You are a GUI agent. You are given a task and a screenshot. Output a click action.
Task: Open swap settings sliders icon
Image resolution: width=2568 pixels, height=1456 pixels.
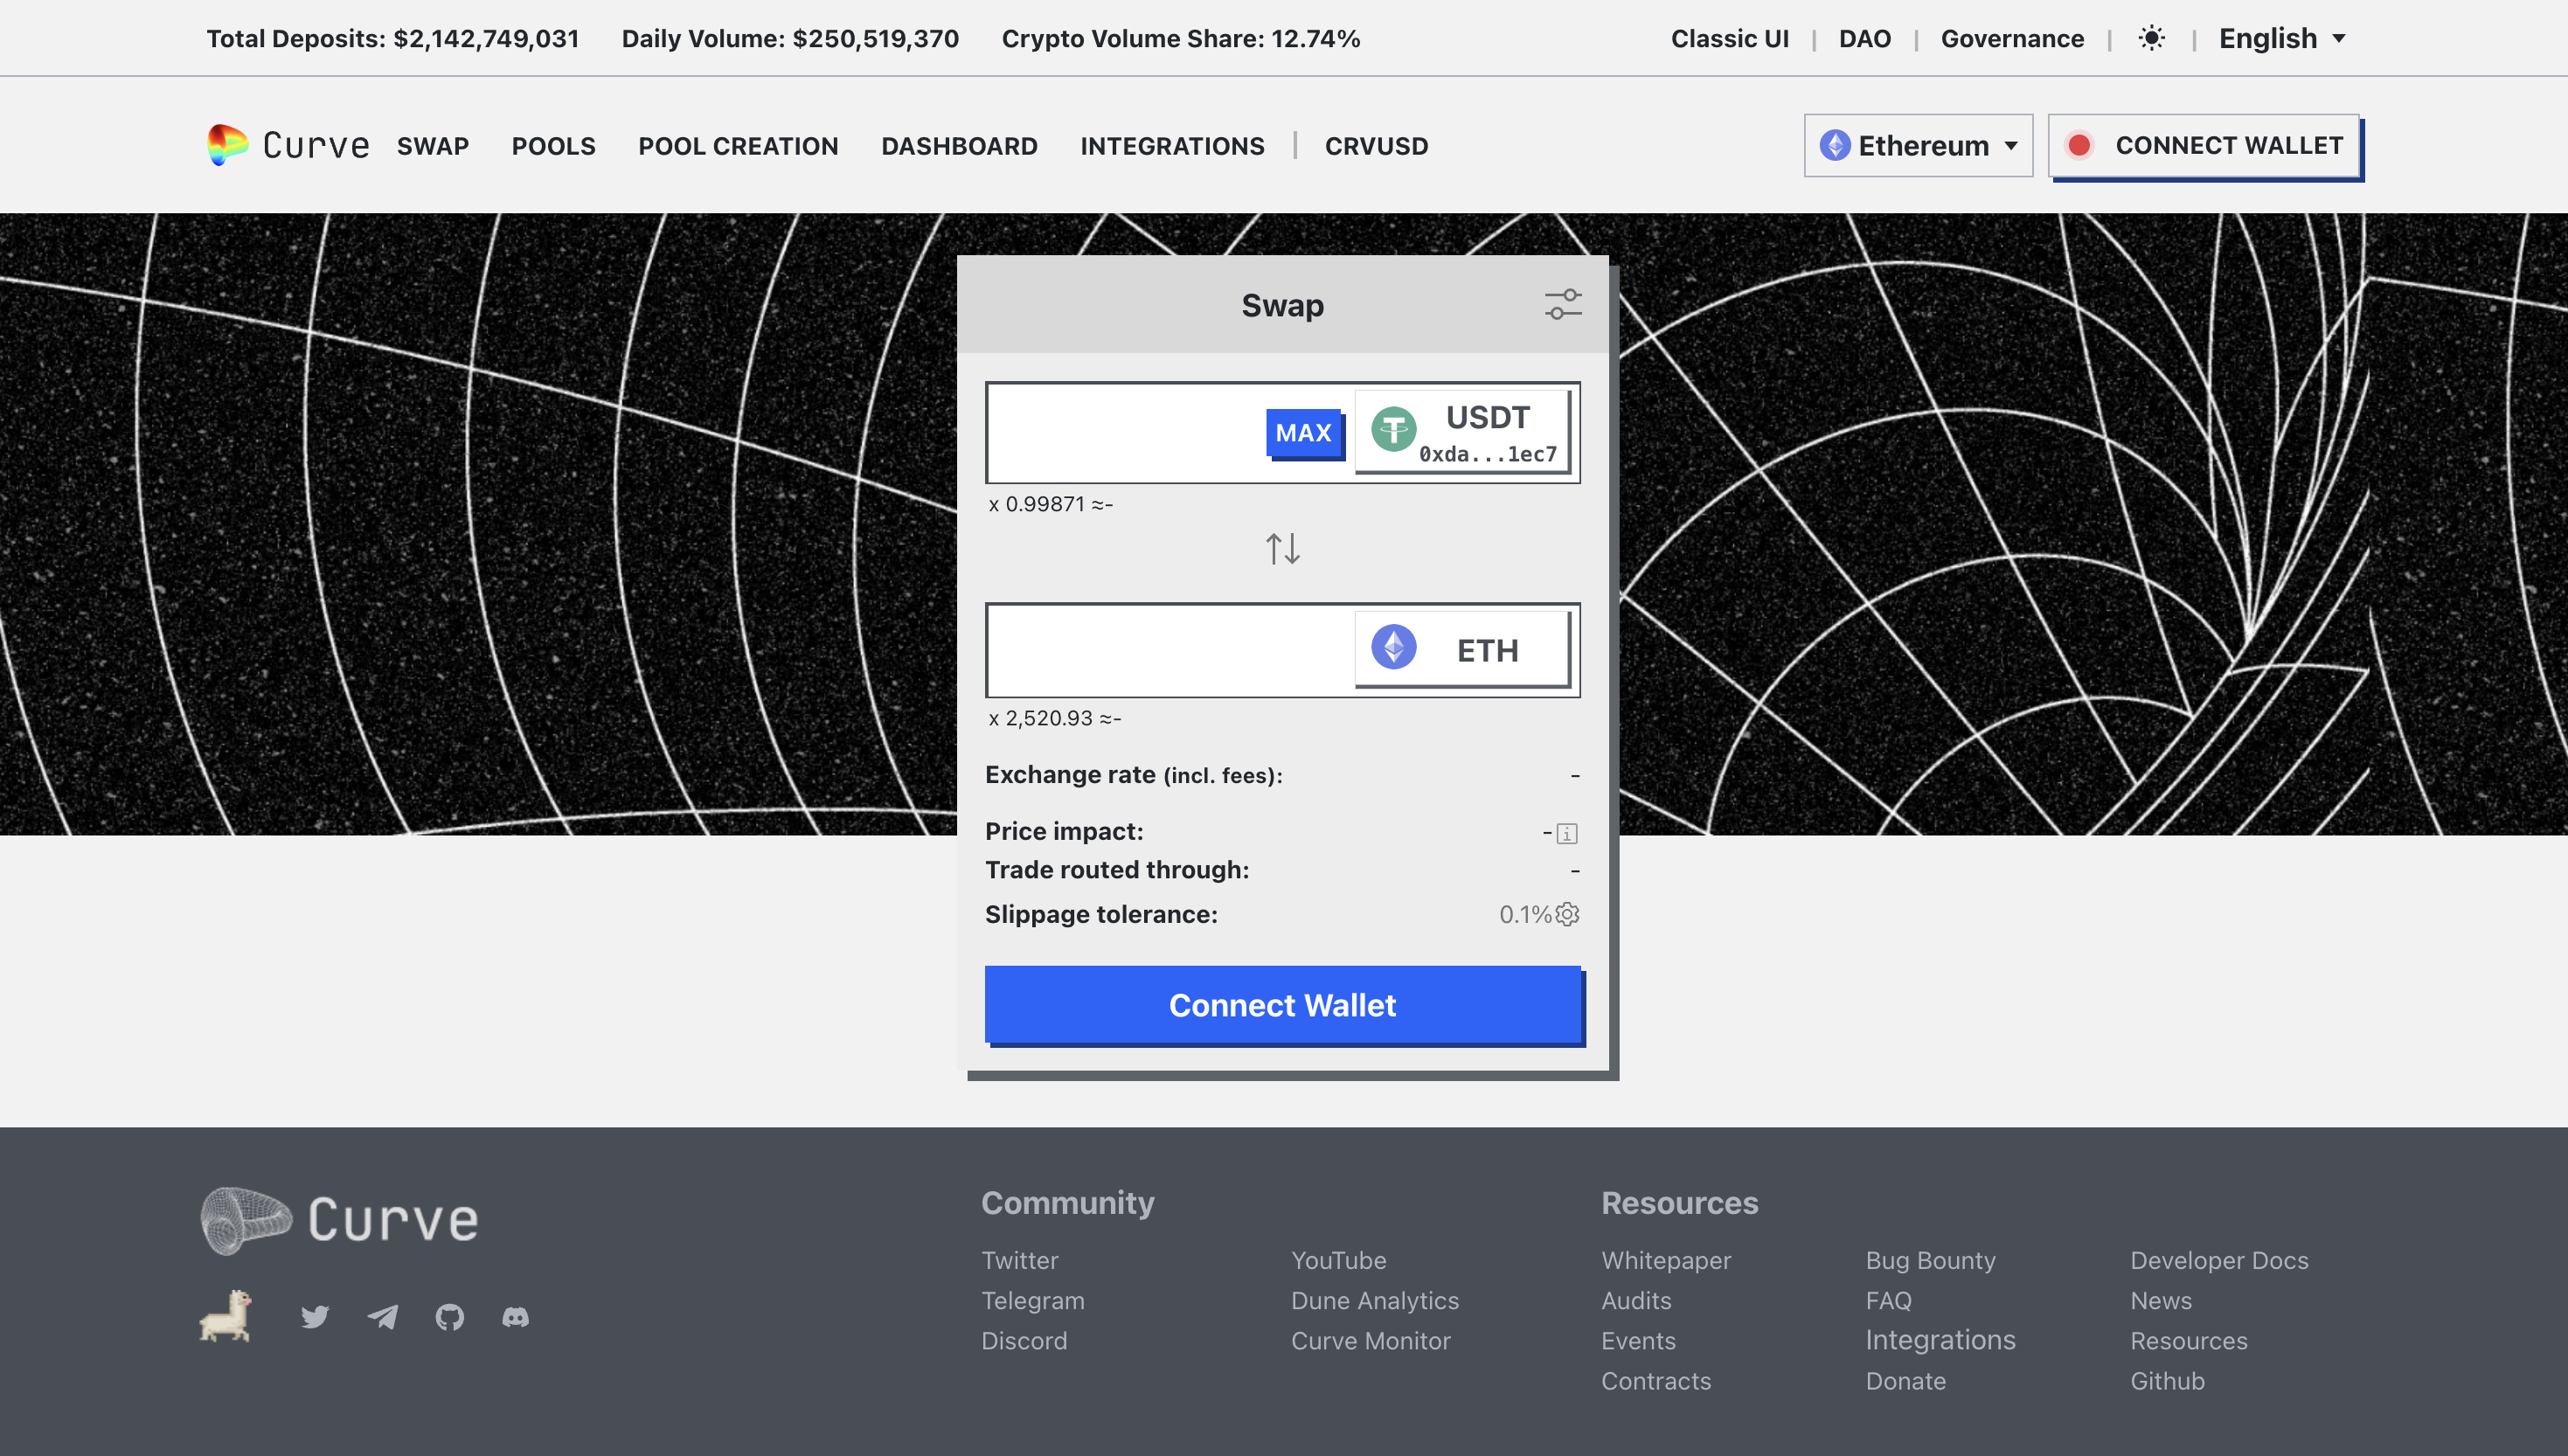pyautogui.click(x=1562, y=304)
